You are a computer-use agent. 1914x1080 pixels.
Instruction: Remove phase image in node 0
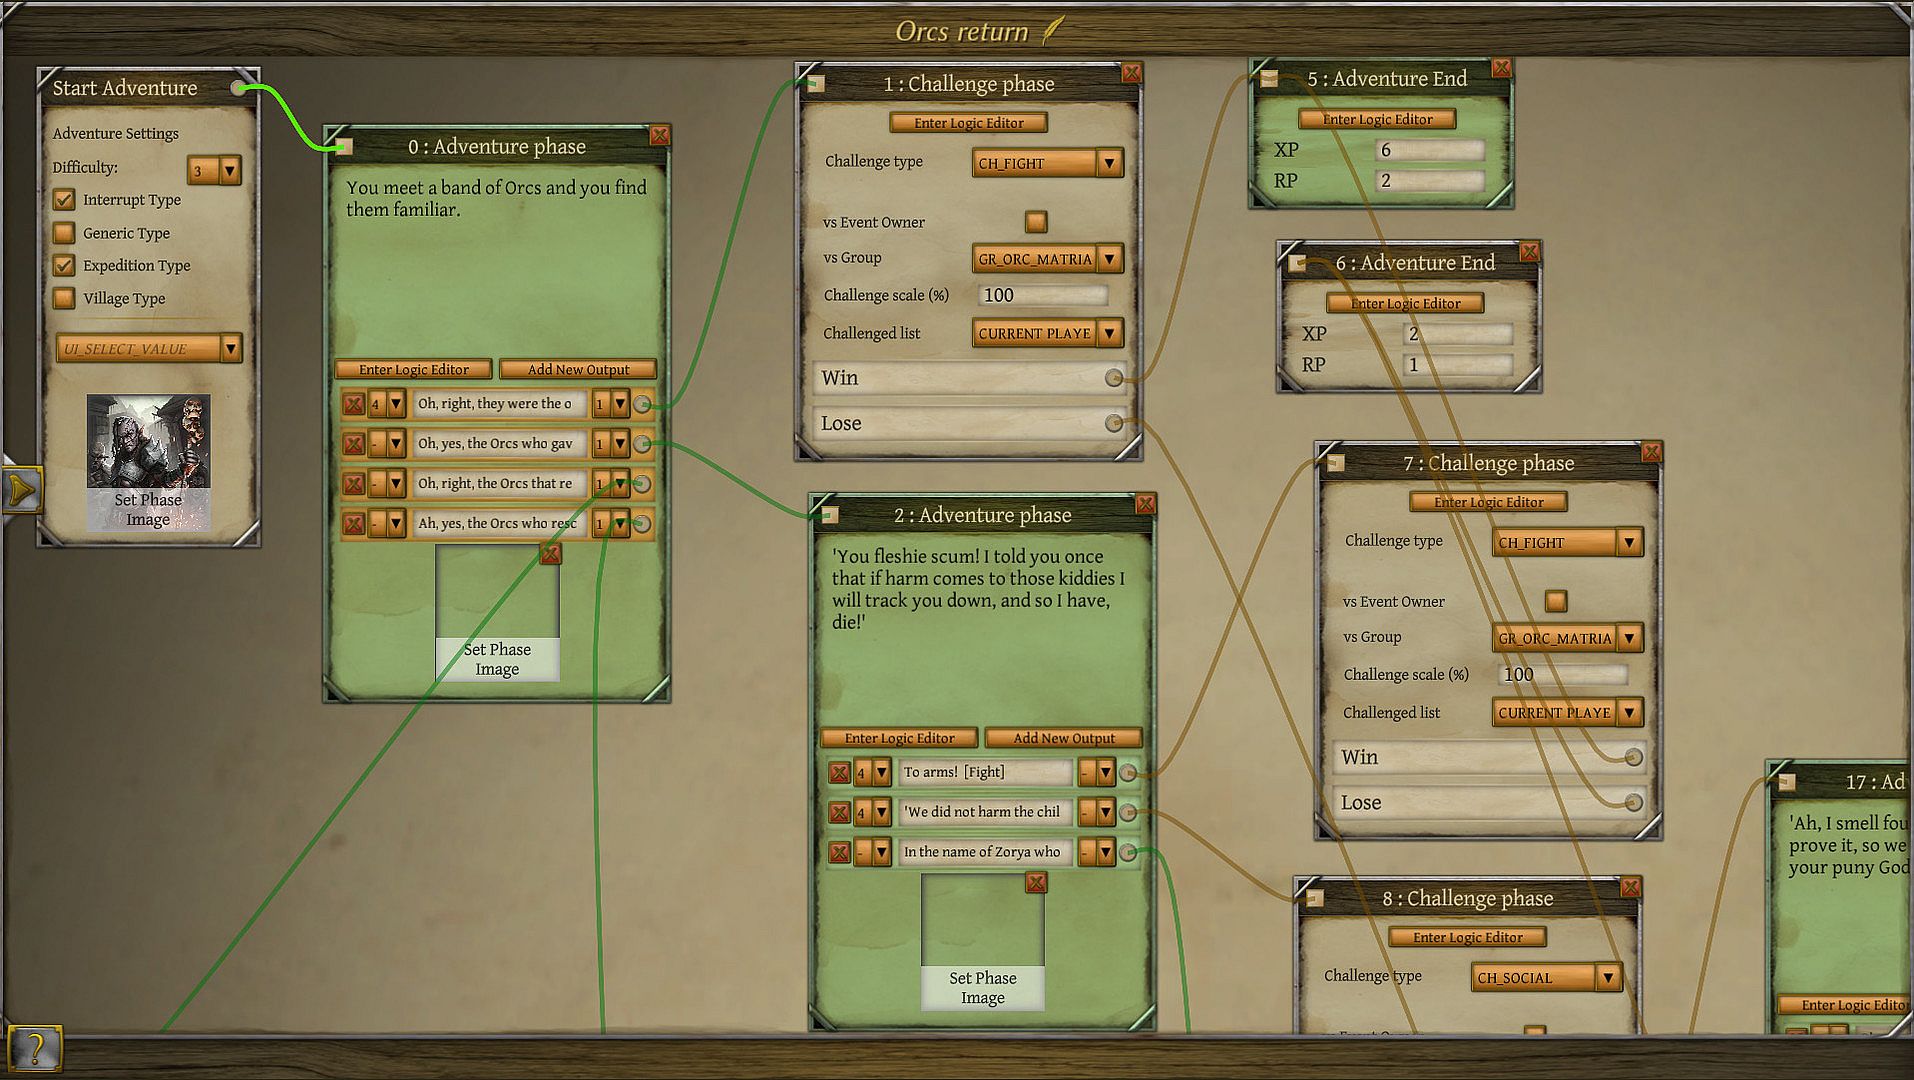pos(550,554)
